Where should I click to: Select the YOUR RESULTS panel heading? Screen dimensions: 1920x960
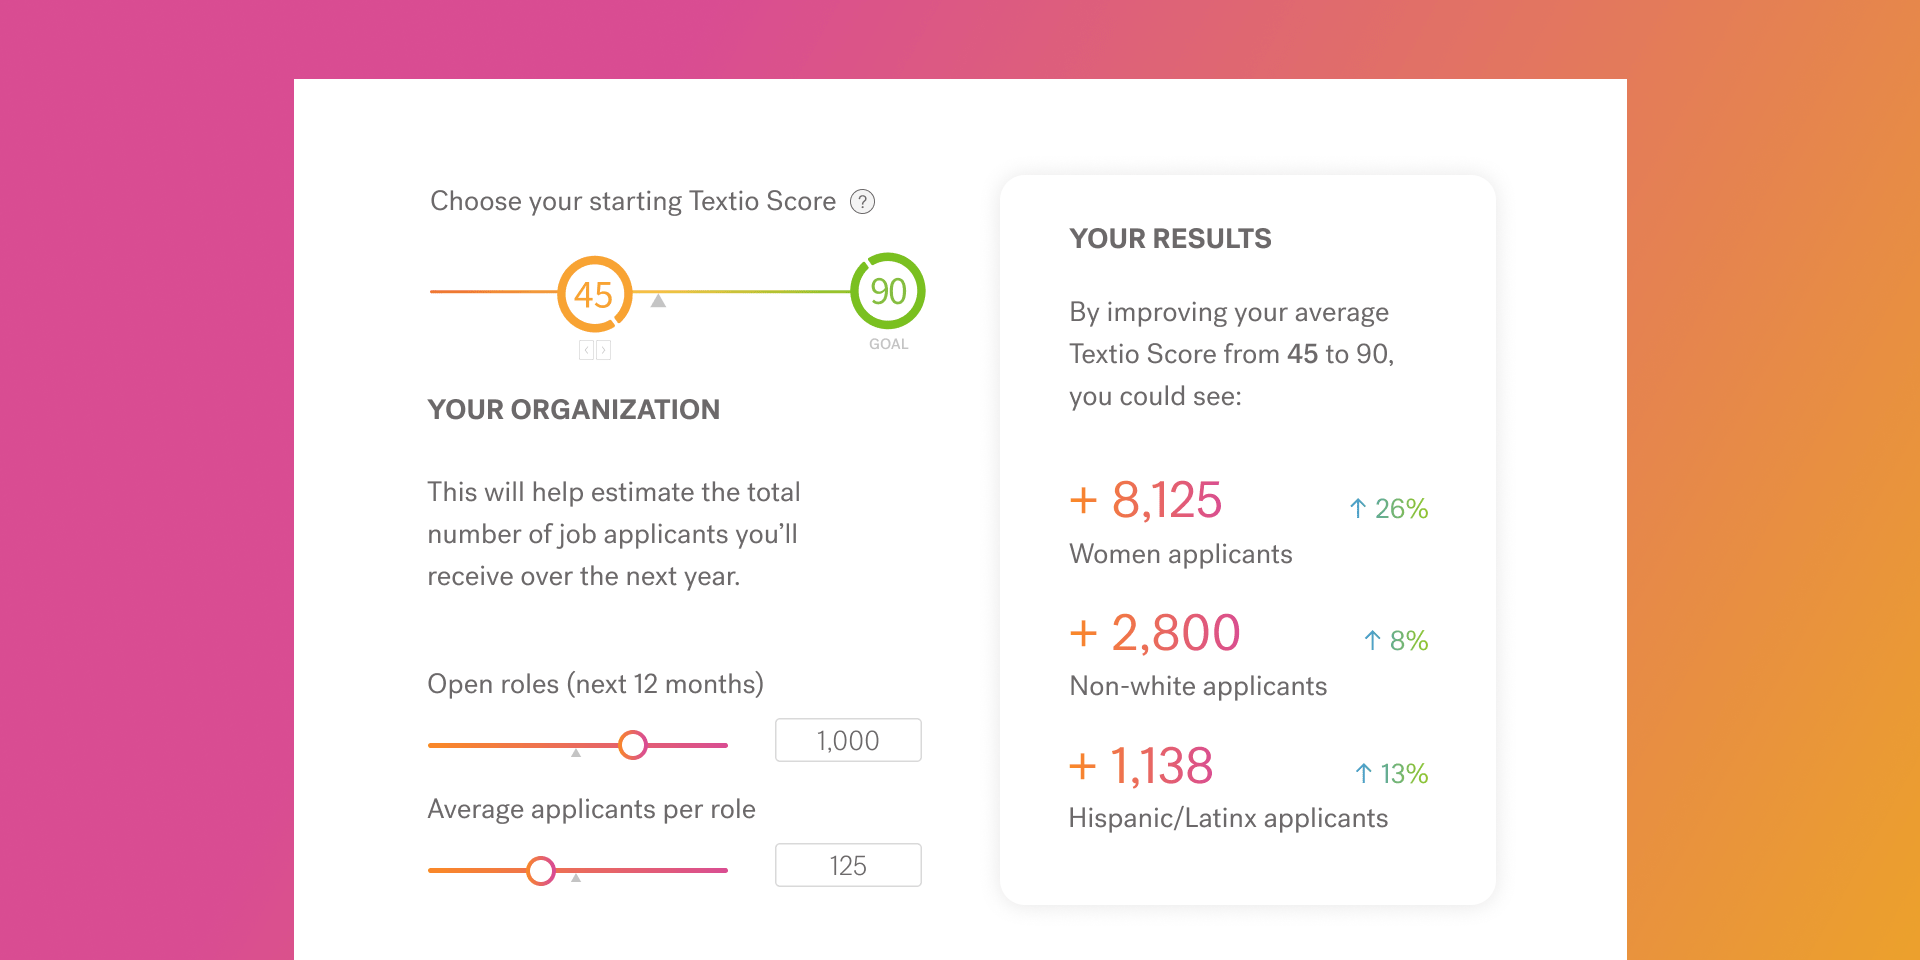1170,238
